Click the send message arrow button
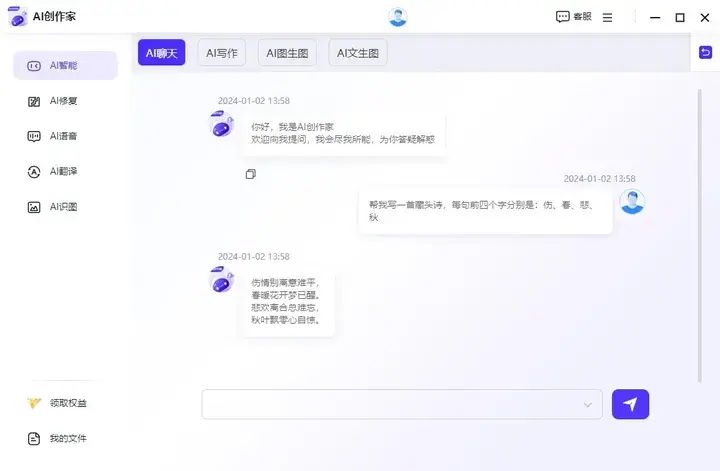This screenshot has height=471, width=720. pyautogui.click(x=630, y=404)
